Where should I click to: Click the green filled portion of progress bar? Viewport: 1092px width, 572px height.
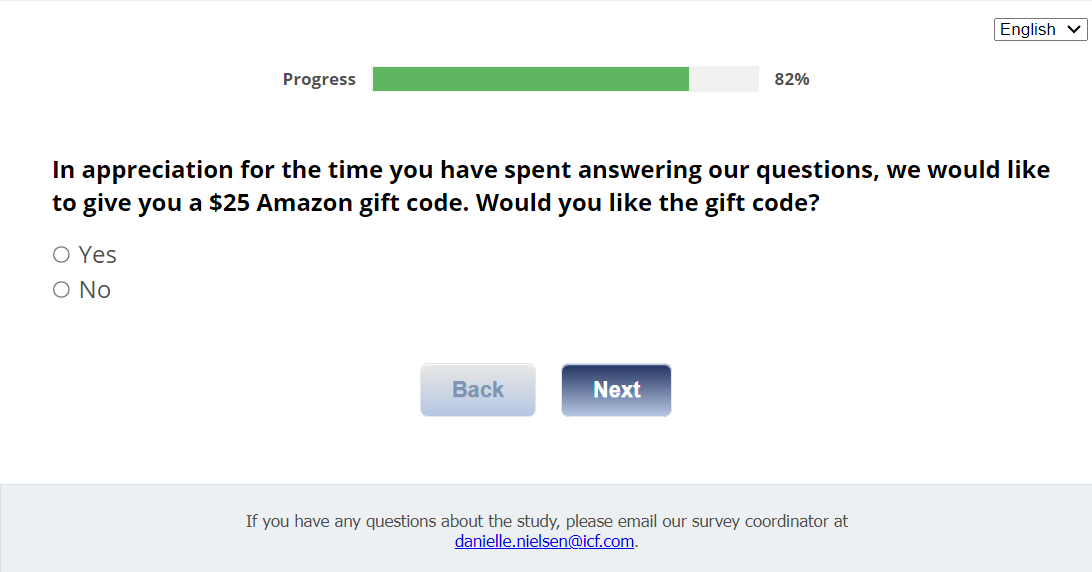[530, 79]
